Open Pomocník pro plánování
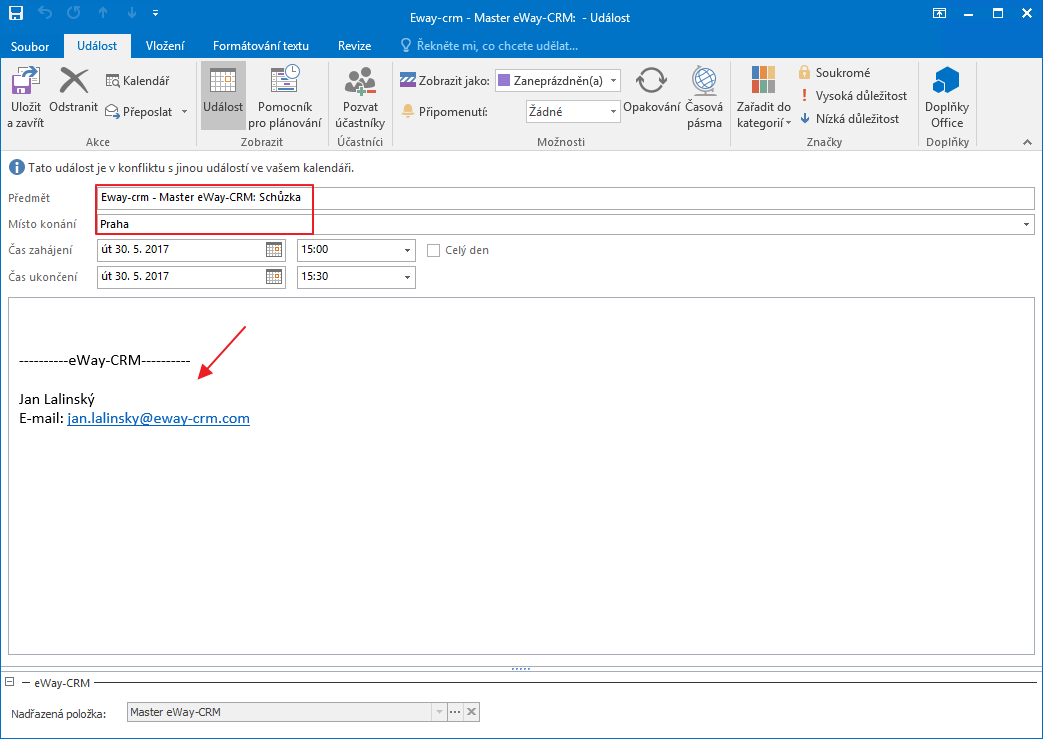This screenshot has height=739, width=1043. (x=285, y=97)
